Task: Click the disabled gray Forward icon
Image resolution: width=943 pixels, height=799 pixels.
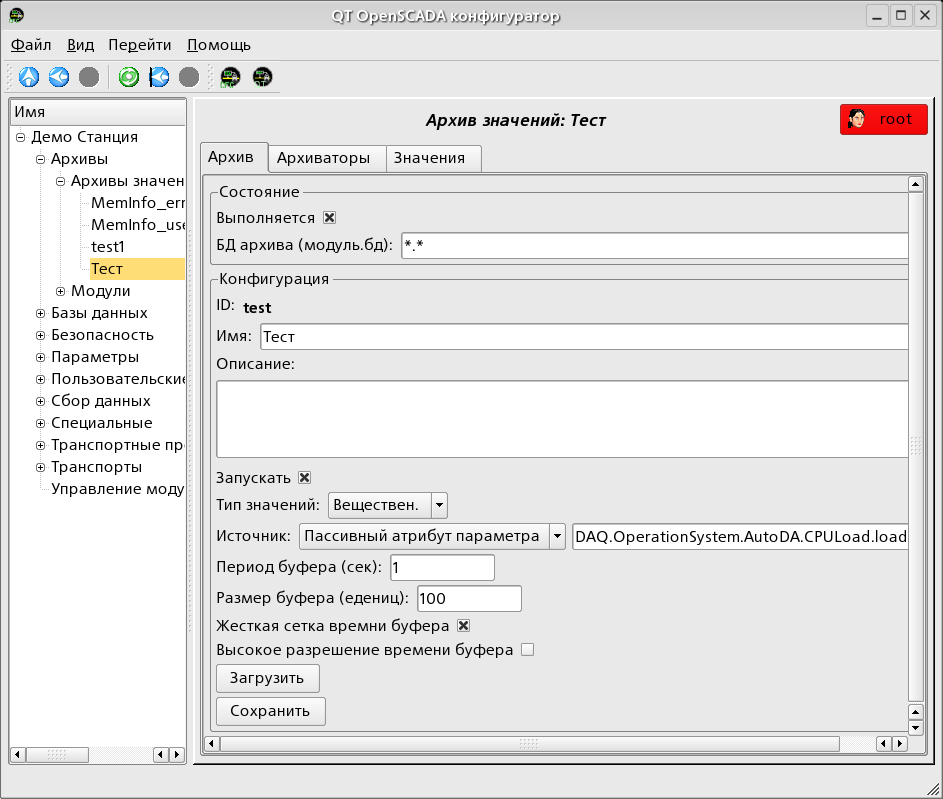Action: click(x=89, y=77)
